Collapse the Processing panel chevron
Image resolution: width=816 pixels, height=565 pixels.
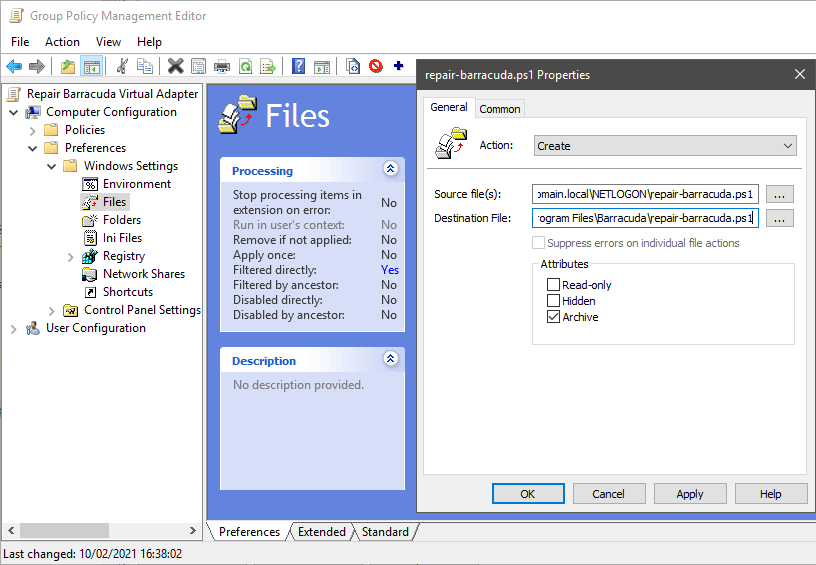tap(390, 169)
